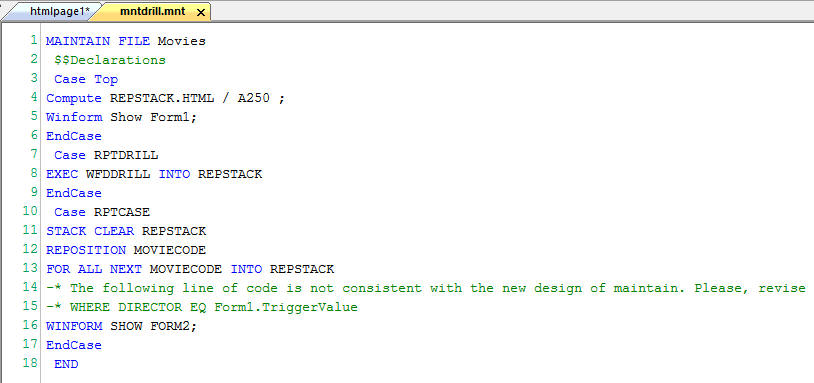Click the WINFORM SHOW FORM2 line
This screenshot has height=383, width=814.
coord(122,326)
